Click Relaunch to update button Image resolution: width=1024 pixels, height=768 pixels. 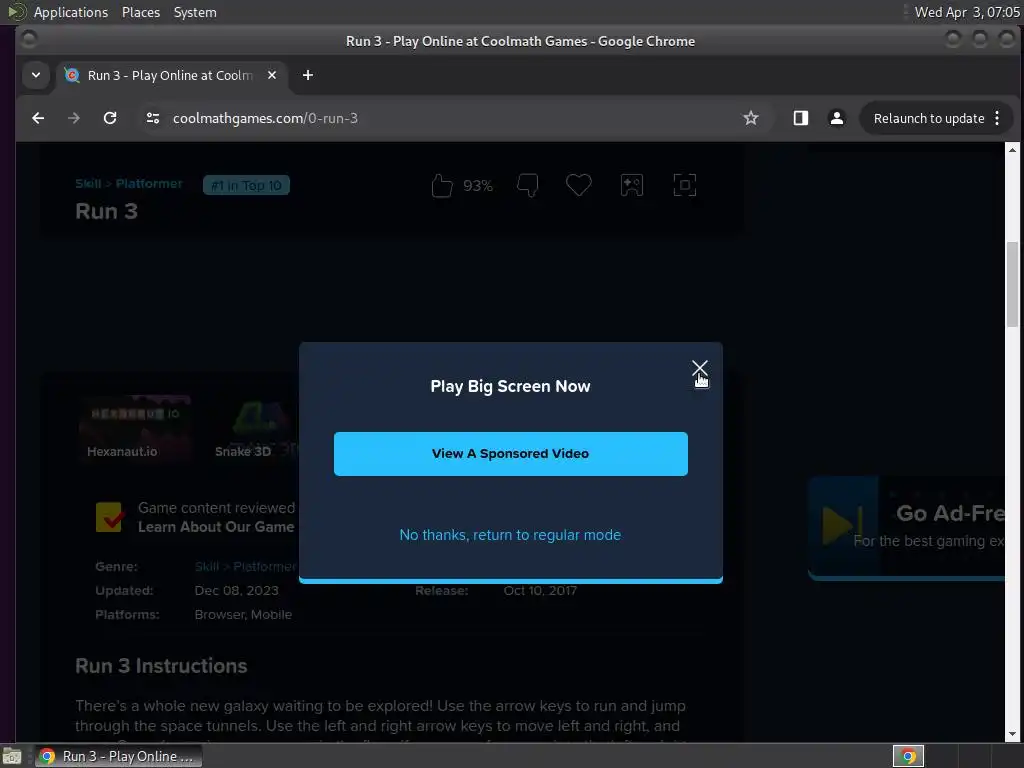[x=929, y=118]
